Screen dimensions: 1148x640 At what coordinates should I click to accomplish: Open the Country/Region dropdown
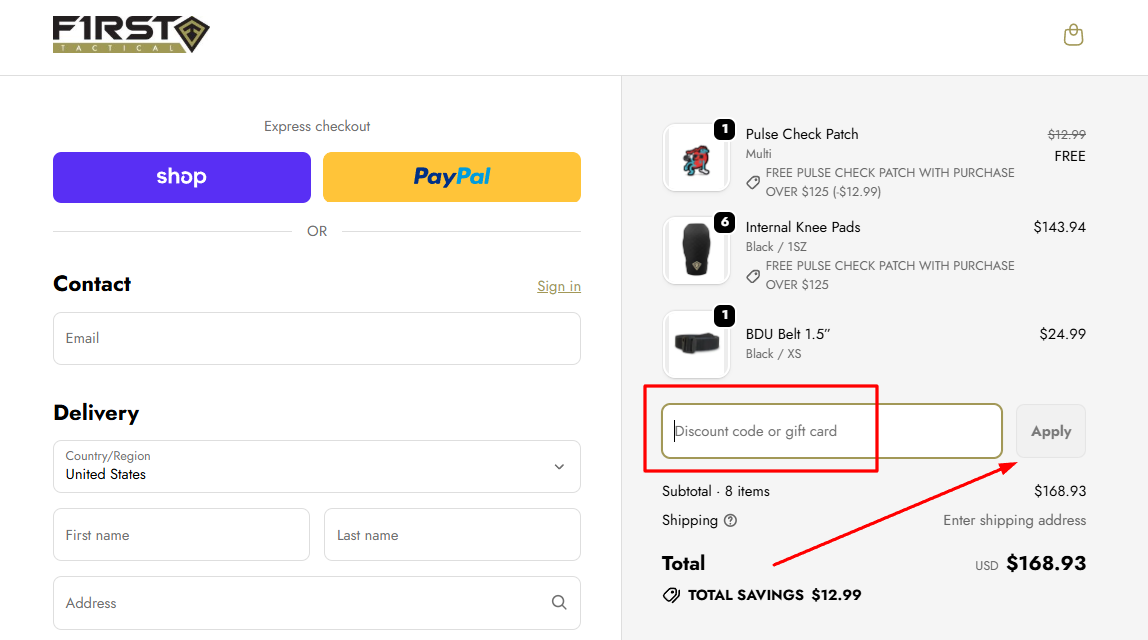tap(316, 466)
